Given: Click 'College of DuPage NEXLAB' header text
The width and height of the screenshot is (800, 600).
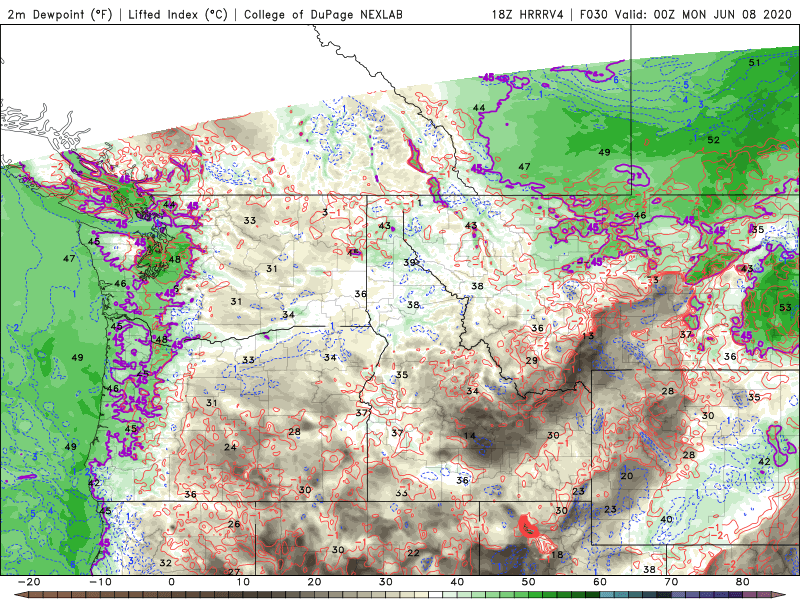Looking at the screenshot, I should (323, 15).
